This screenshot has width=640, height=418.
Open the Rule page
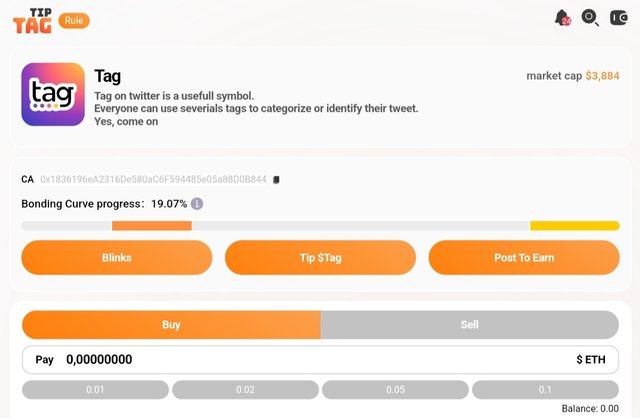point(74,20)
